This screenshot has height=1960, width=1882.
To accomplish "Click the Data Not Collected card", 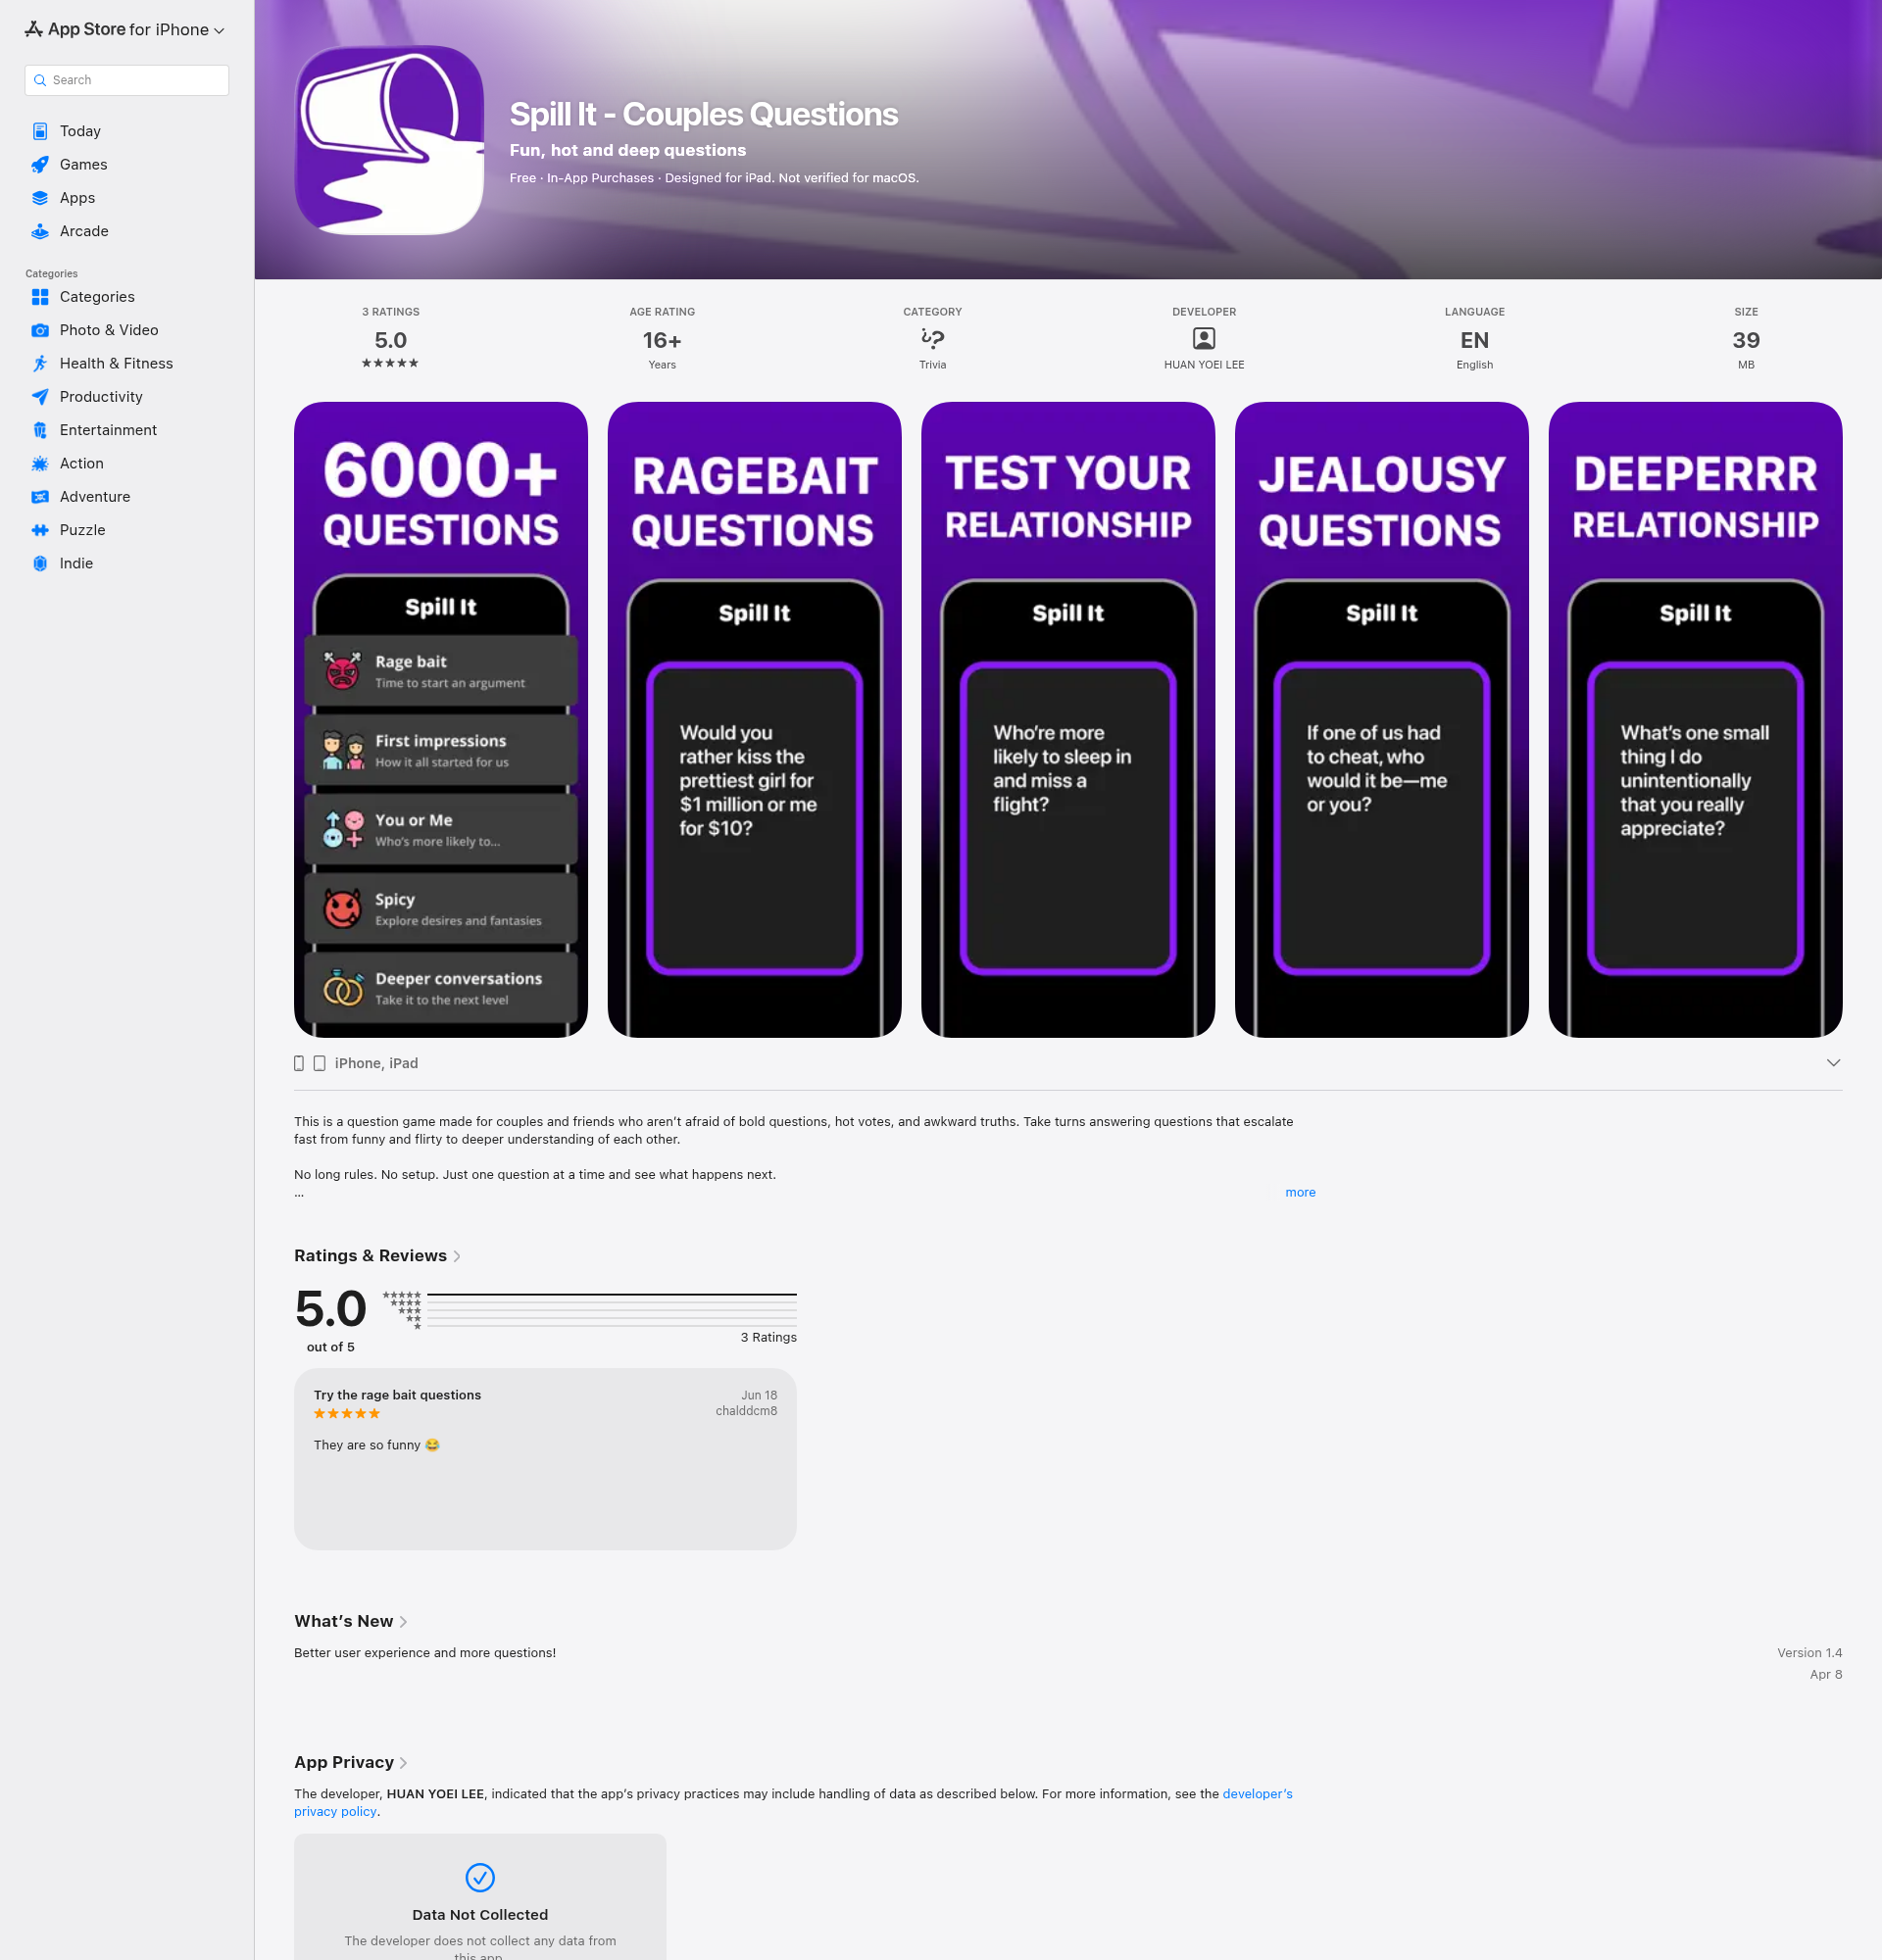I will [480, 1897].
